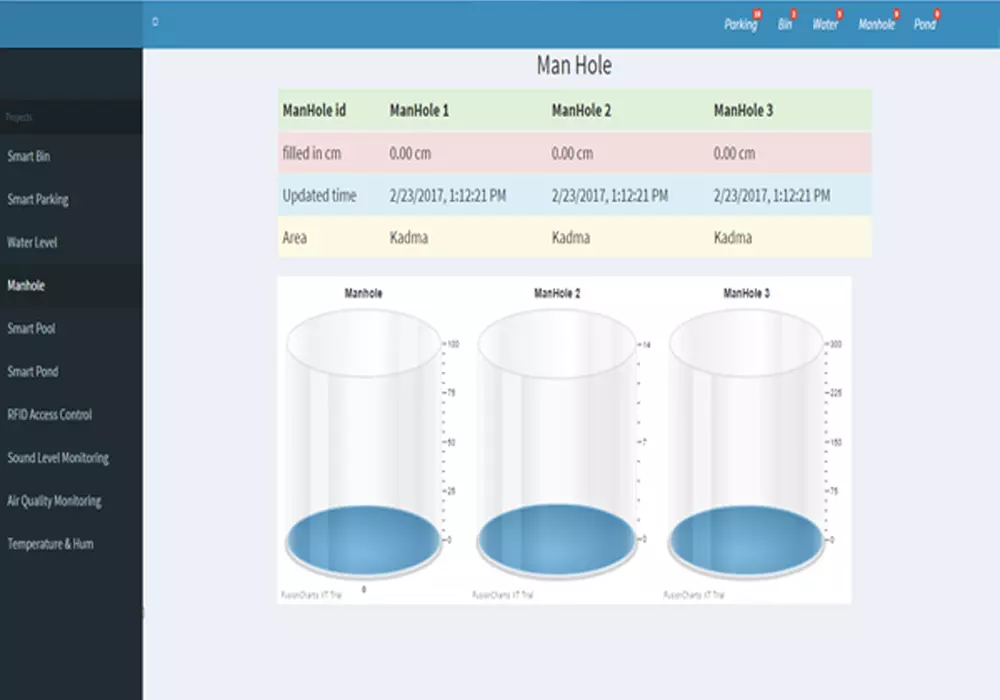The height and width of the screenshot is (700, 1000).
Task: Expand the Projects section in the sidebar
Action: point(23,117)
